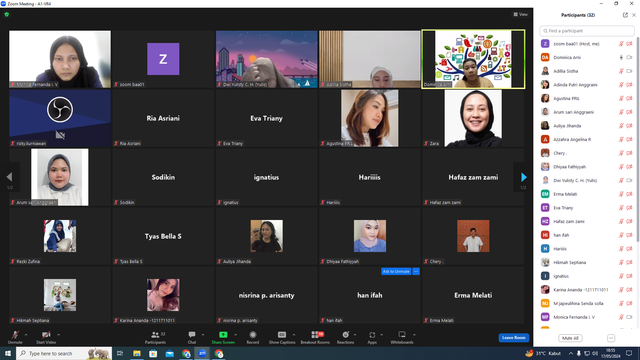Expand the arrow next to Show Captions
Screen dimensions: 640x360
294,335
